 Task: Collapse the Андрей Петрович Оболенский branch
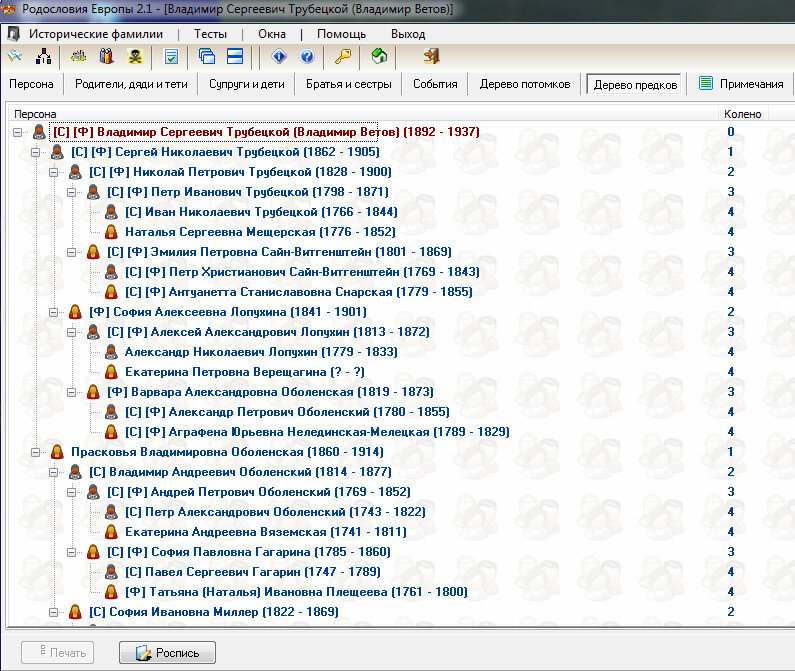coord(71,492)
